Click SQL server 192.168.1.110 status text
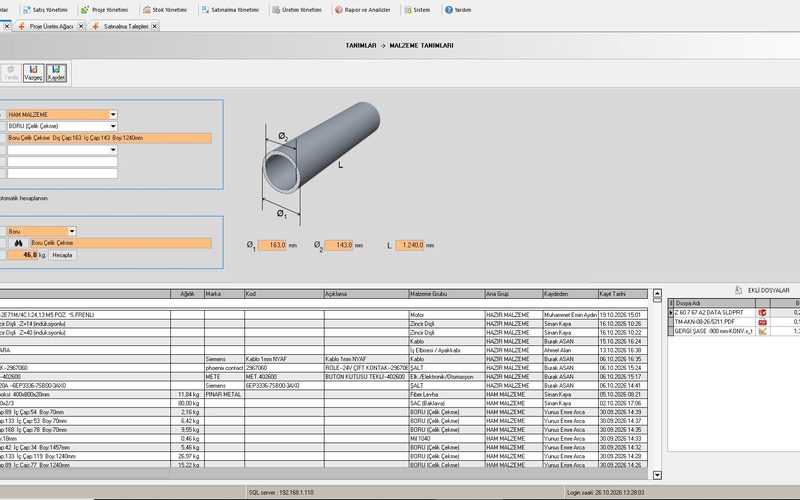The height and width of the screenshot is (500, 800). point(281,493)
